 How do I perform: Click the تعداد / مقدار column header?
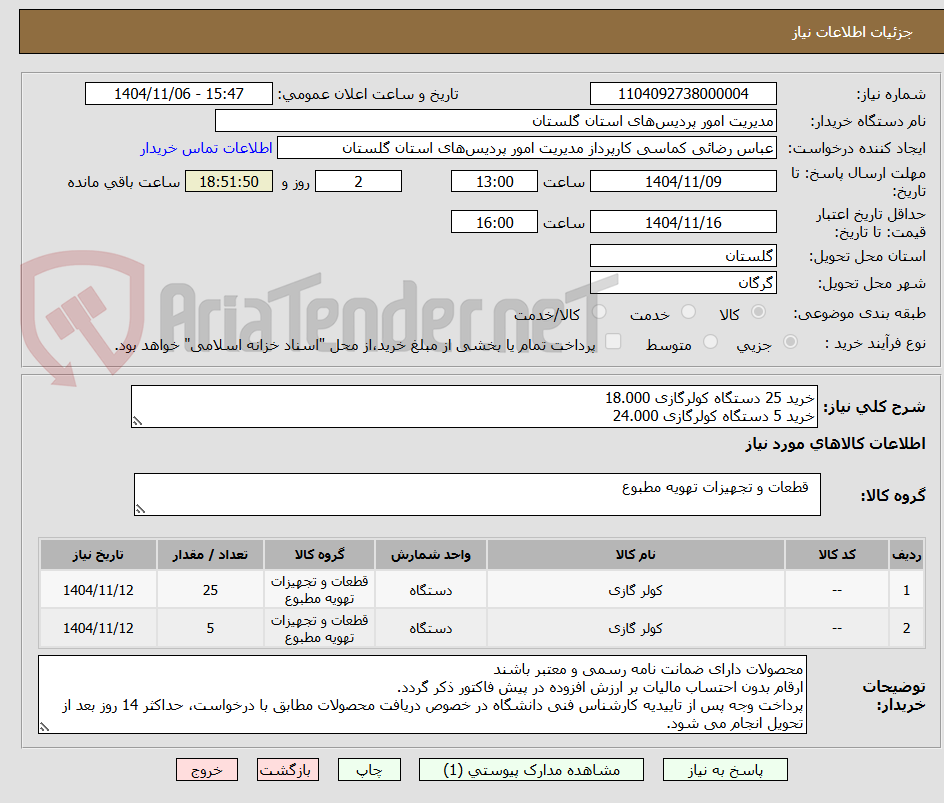point(210,554)
